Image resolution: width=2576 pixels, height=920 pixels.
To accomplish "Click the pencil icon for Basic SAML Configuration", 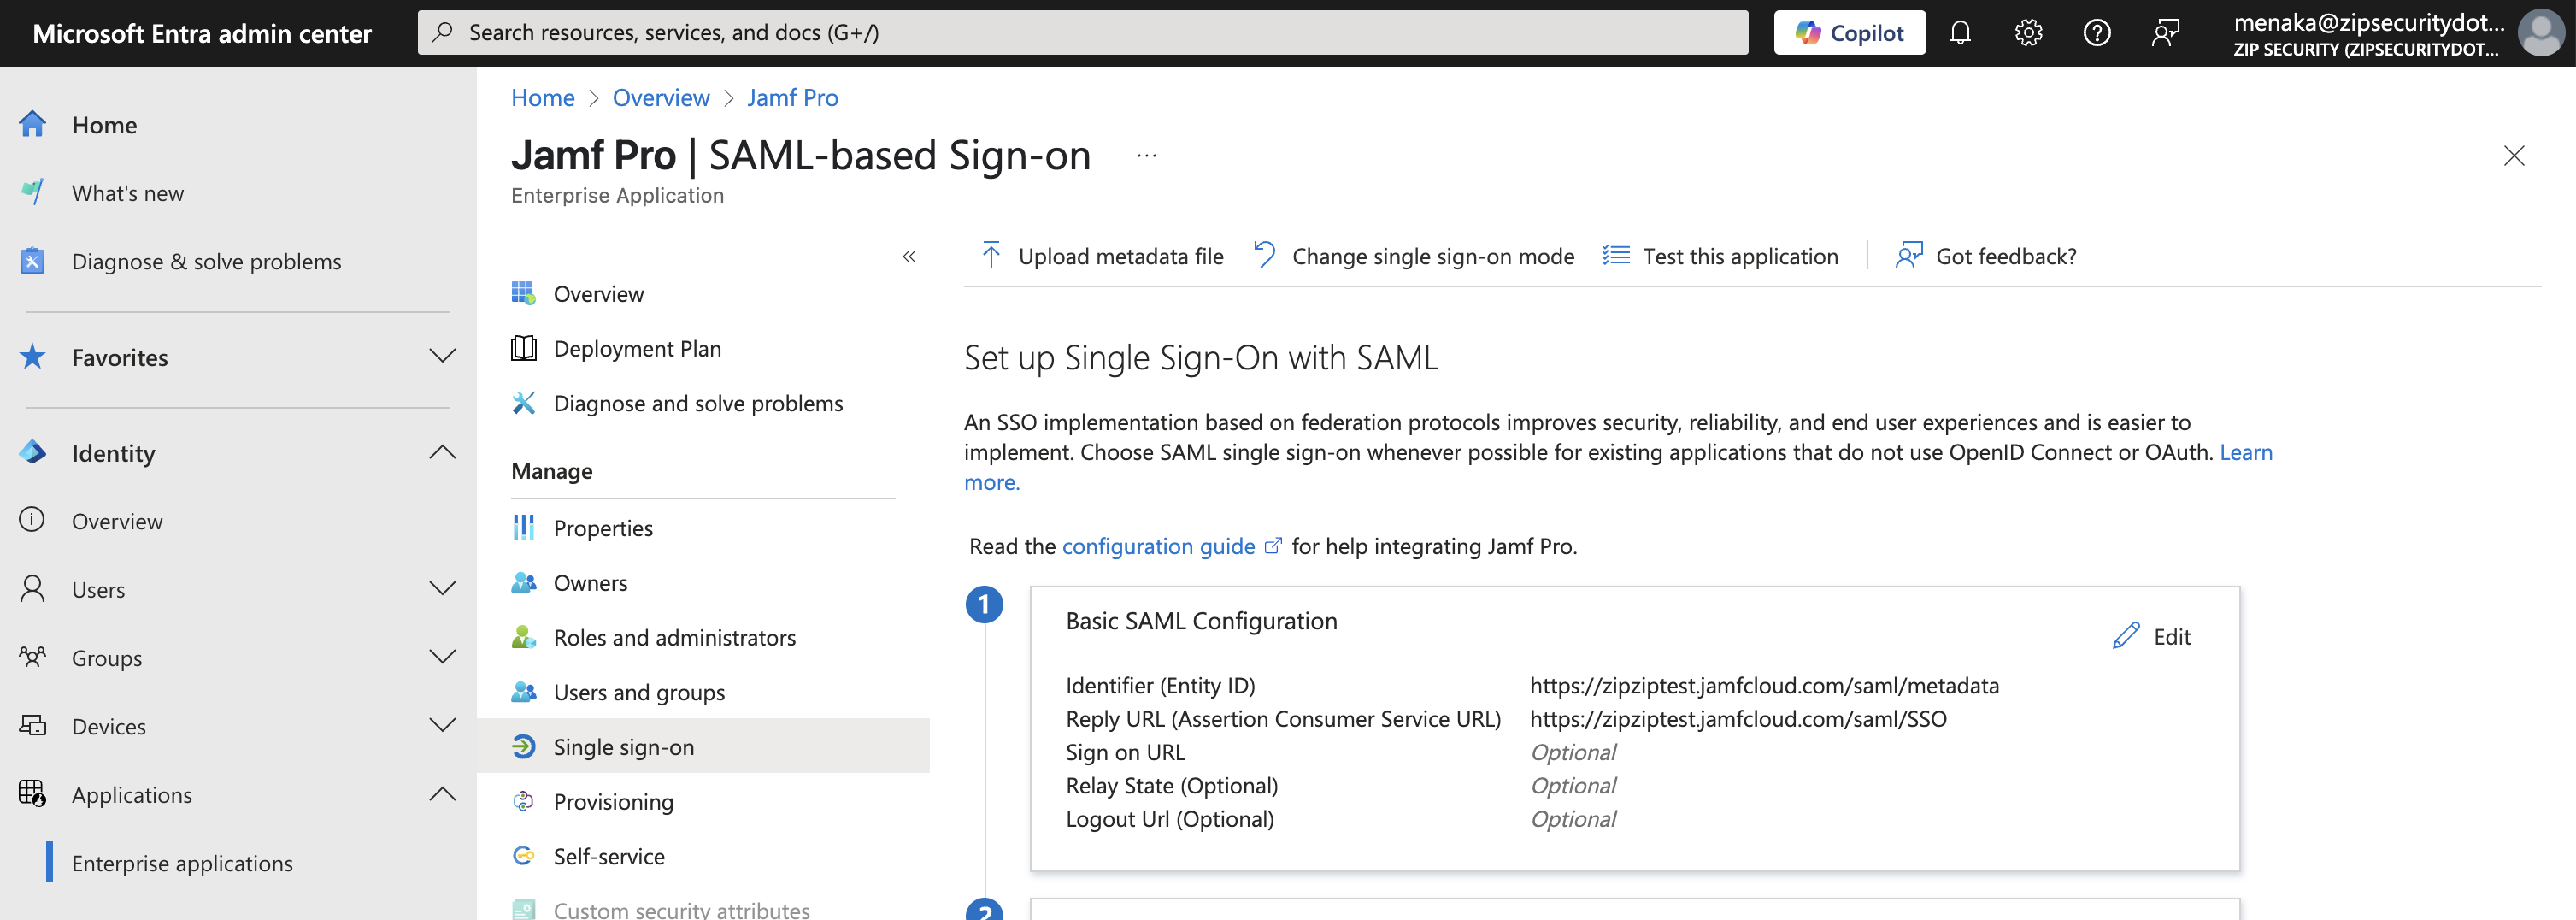I will point(2126,636).
